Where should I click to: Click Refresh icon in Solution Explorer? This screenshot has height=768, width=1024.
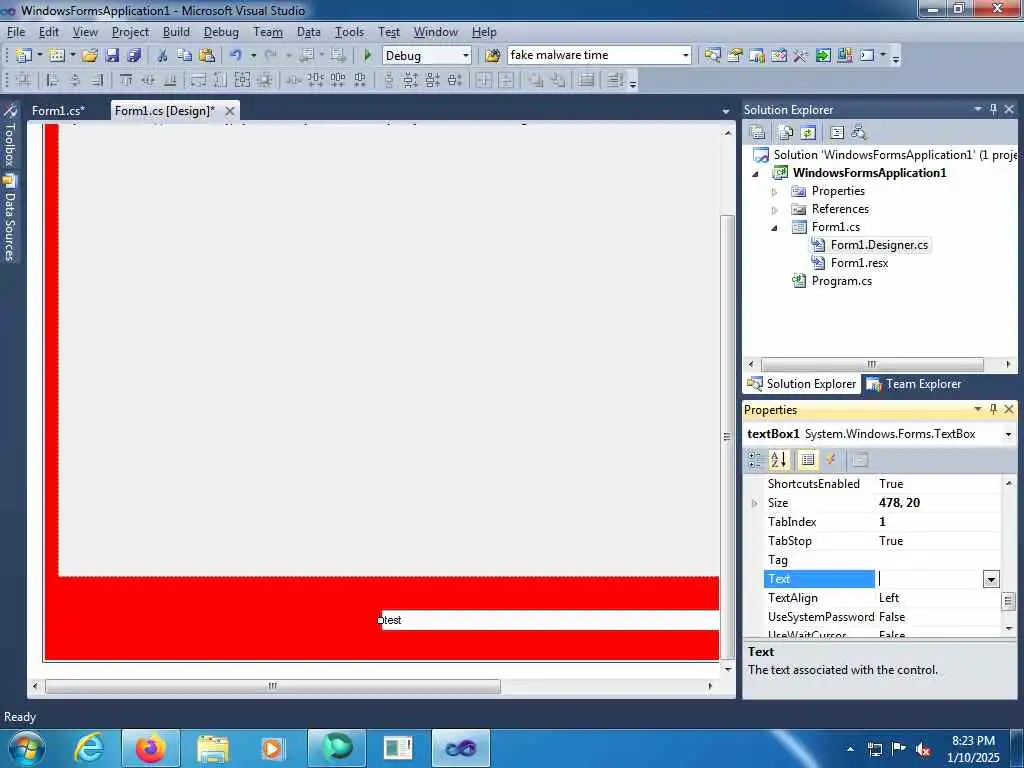[808, 133]
